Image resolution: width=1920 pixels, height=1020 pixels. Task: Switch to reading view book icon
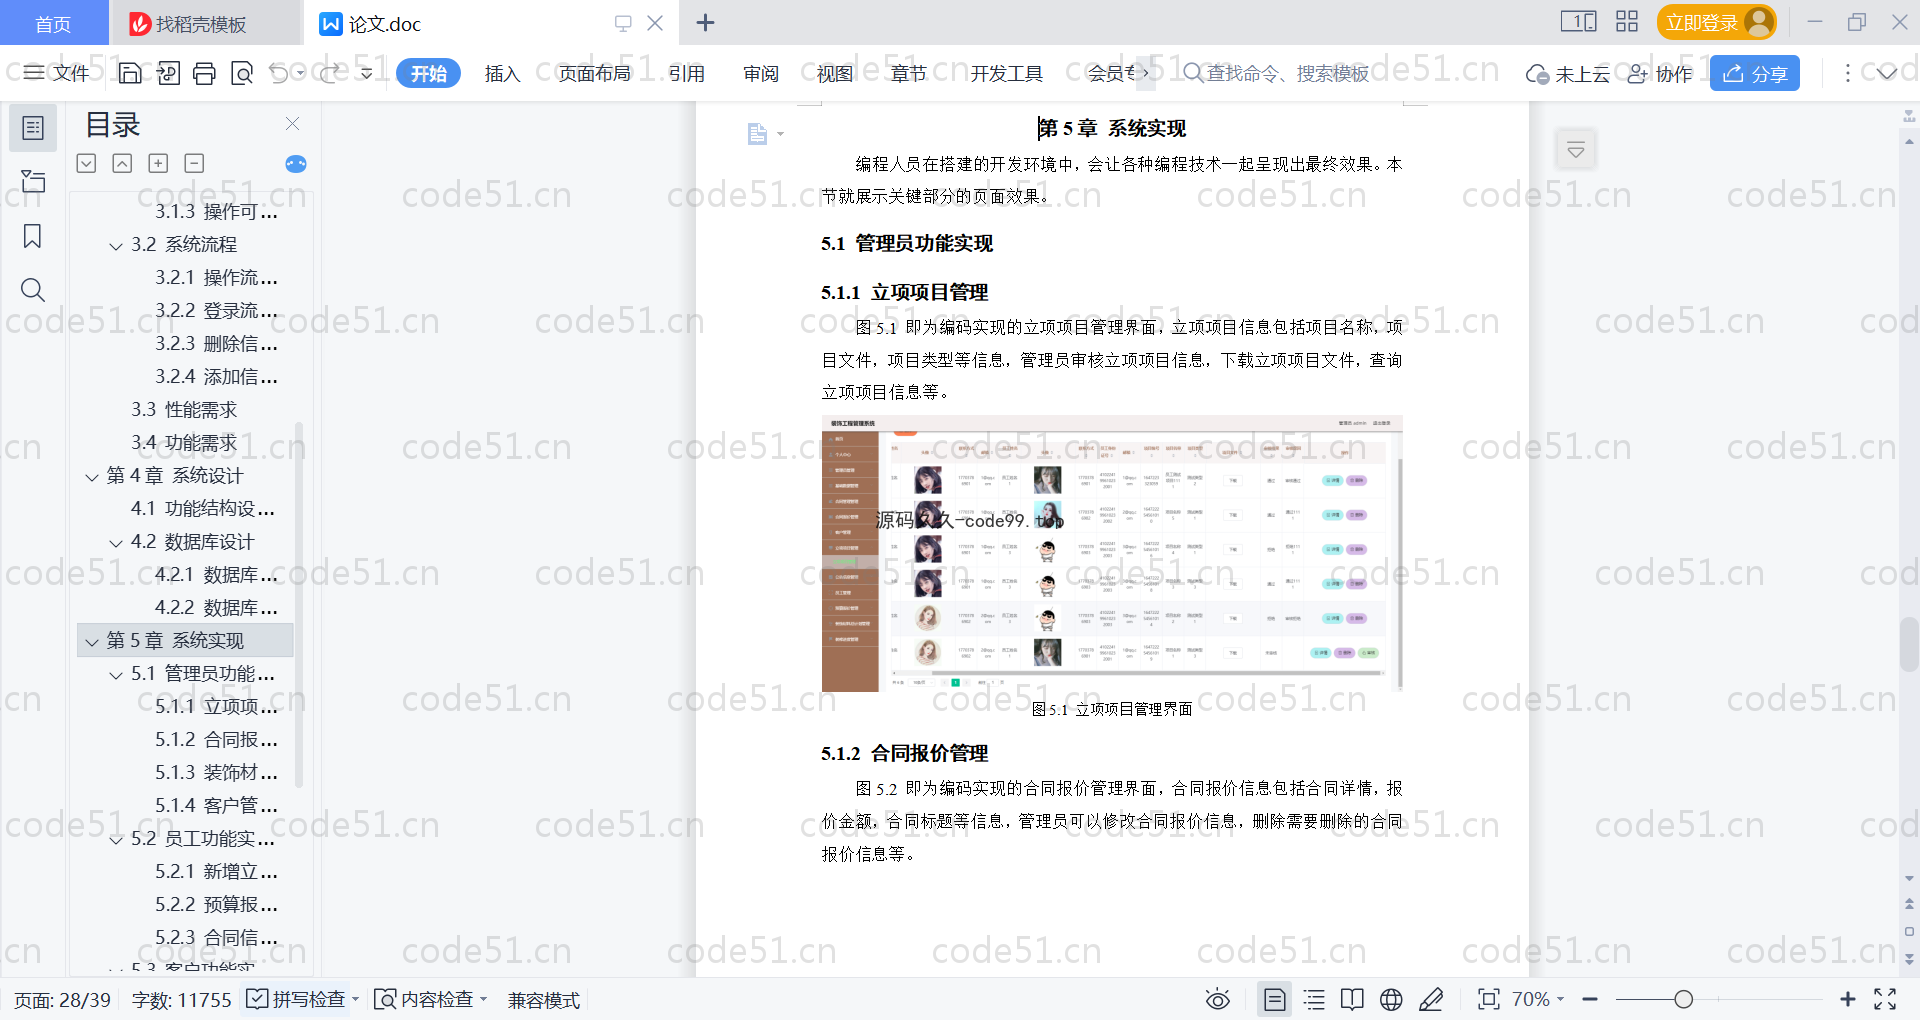[1352, 999]
